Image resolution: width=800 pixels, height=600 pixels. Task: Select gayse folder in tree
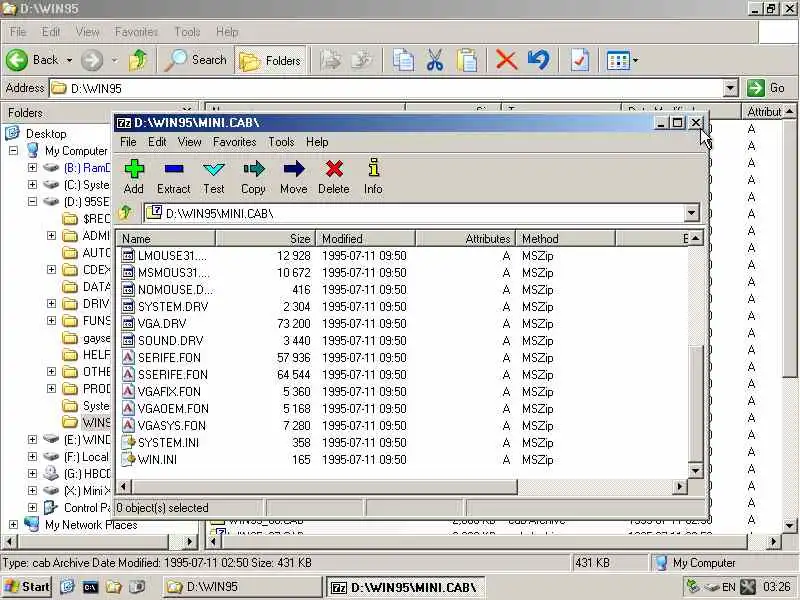[x=96, y=338]
